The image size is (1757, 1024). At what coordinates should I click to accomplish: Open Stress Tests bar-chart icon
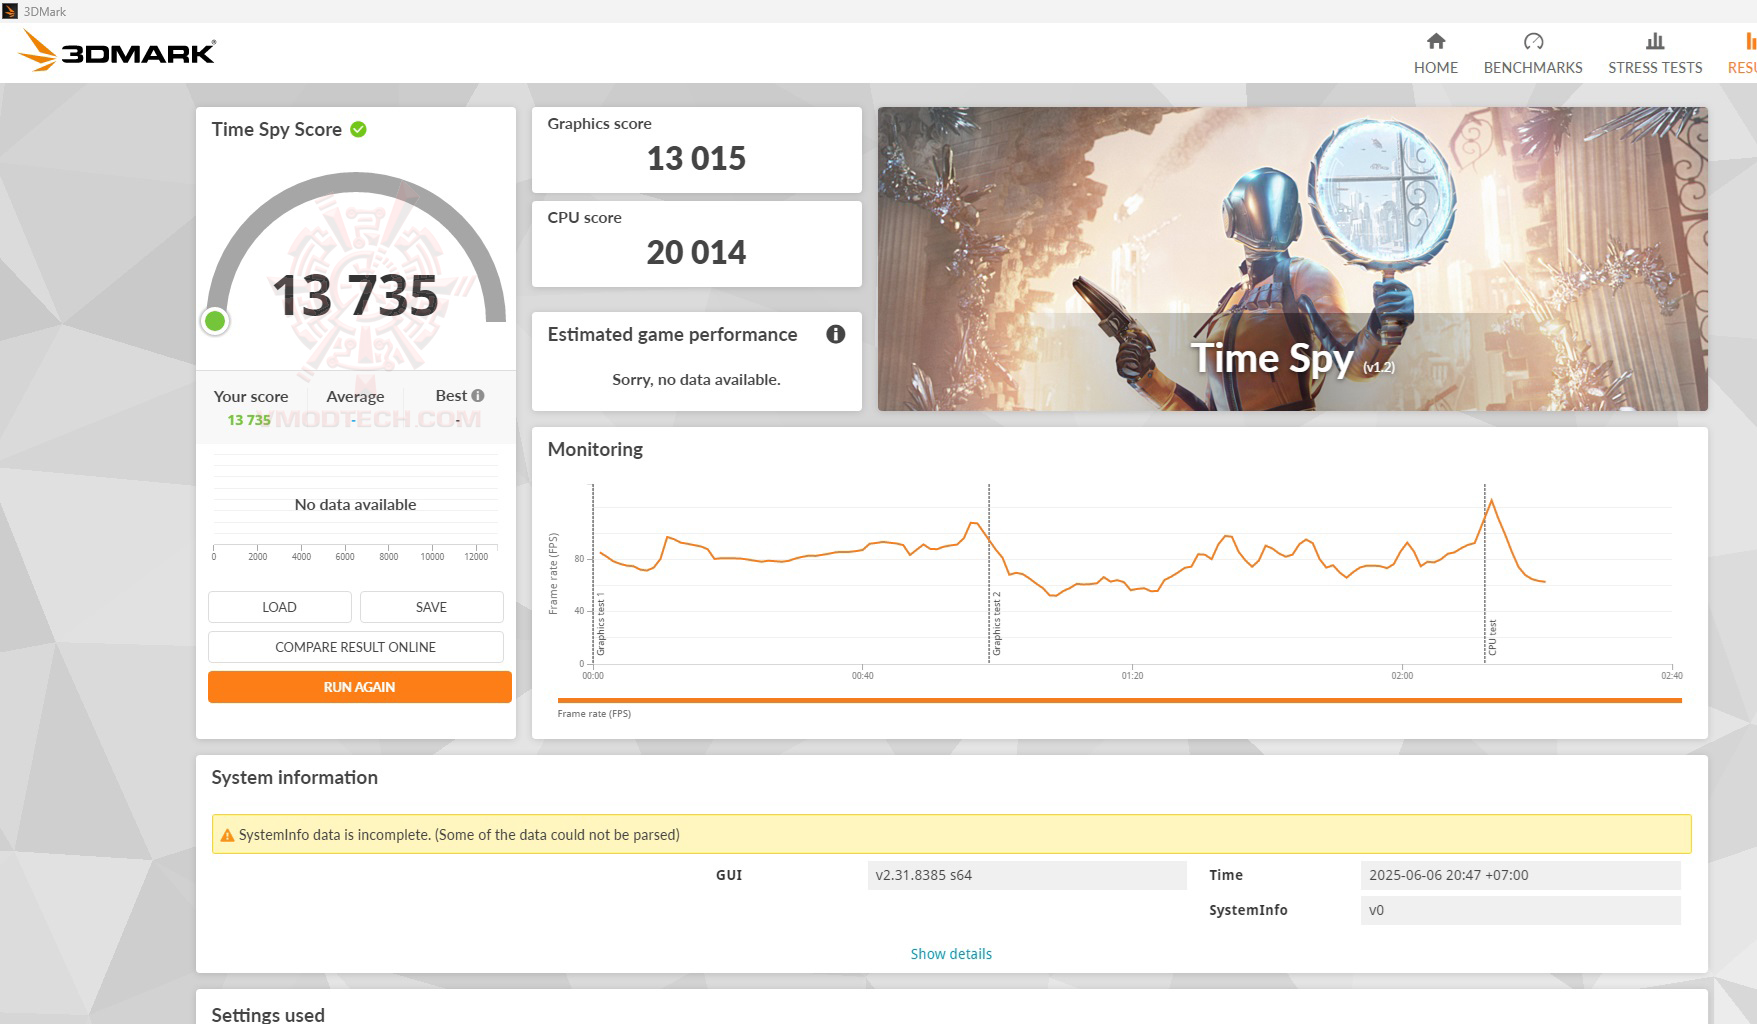(x=1654, y=41)
